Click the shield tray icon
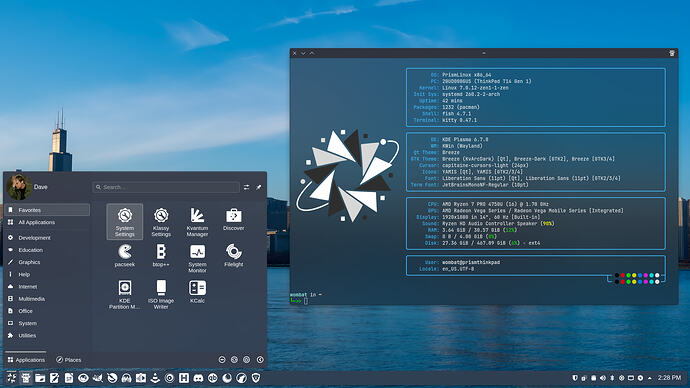 point(574,378)
